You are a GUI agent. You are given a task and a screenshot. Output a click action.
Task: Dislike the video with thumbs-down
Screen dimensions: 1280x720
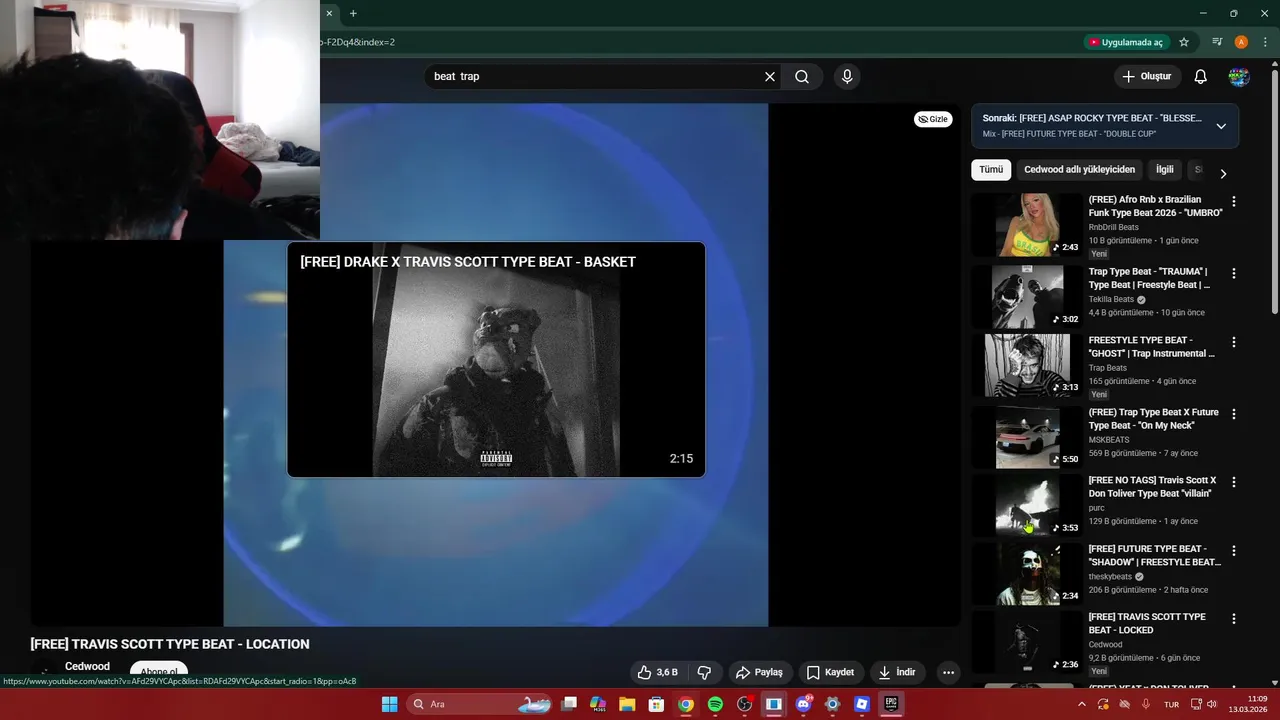[x=704, y=672]
